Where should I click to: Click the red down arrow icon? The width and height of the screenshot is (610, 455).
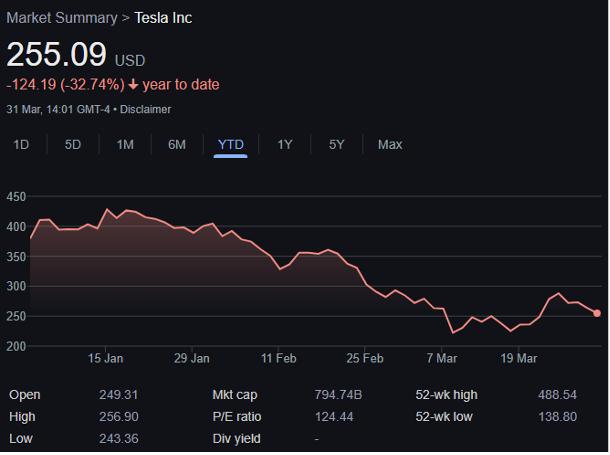click(x=133, y=84)
